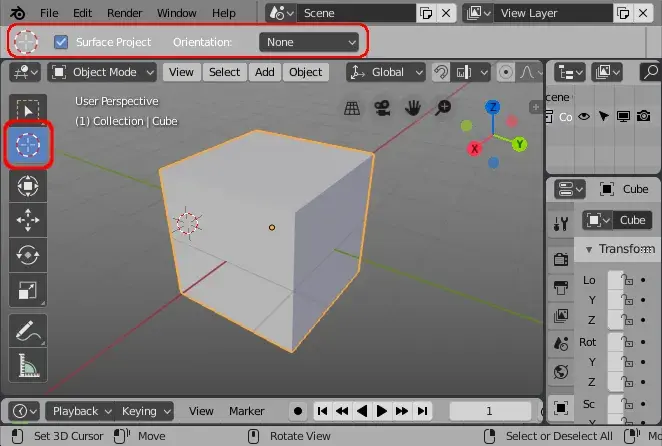
Task: Toggle camera view icon in viewport
Action: tap(383, 108)
